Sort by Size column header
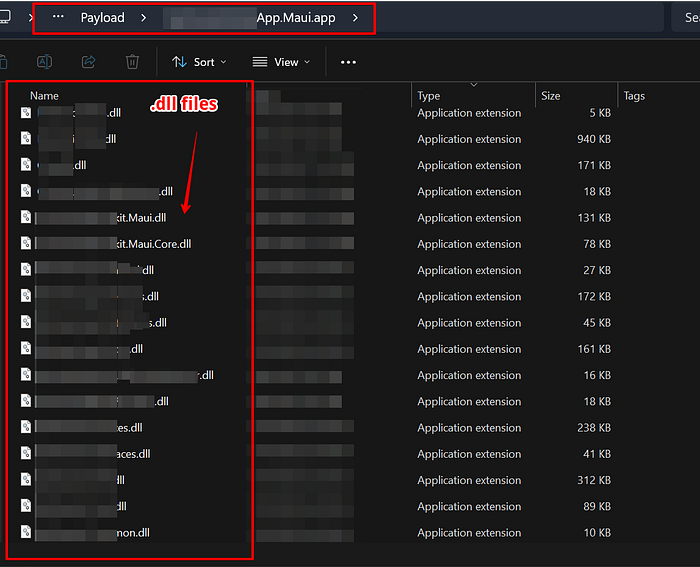The height and width of the screenshot is (567, 700). [x=550, y=96]
